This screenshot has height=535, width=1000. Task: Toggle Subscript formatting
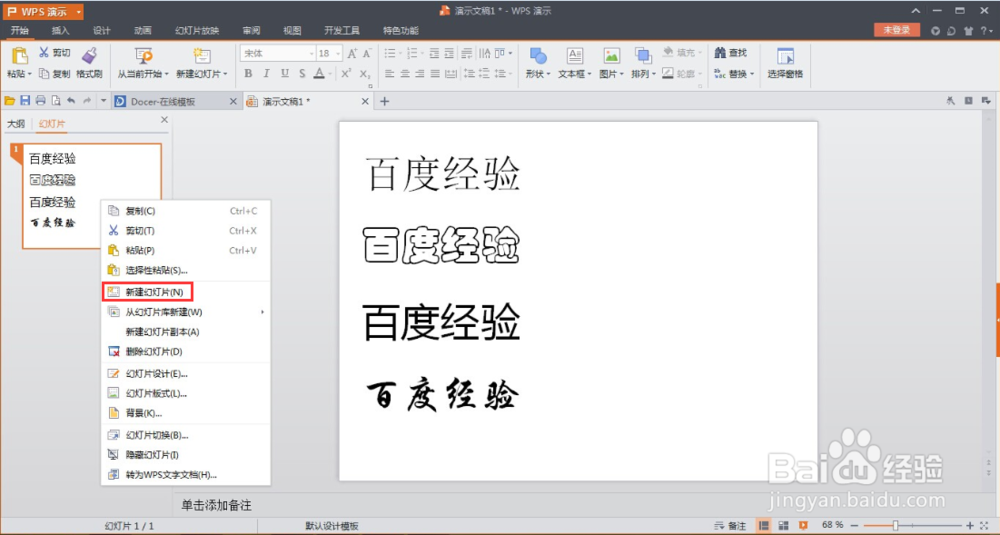coord(365,74)
